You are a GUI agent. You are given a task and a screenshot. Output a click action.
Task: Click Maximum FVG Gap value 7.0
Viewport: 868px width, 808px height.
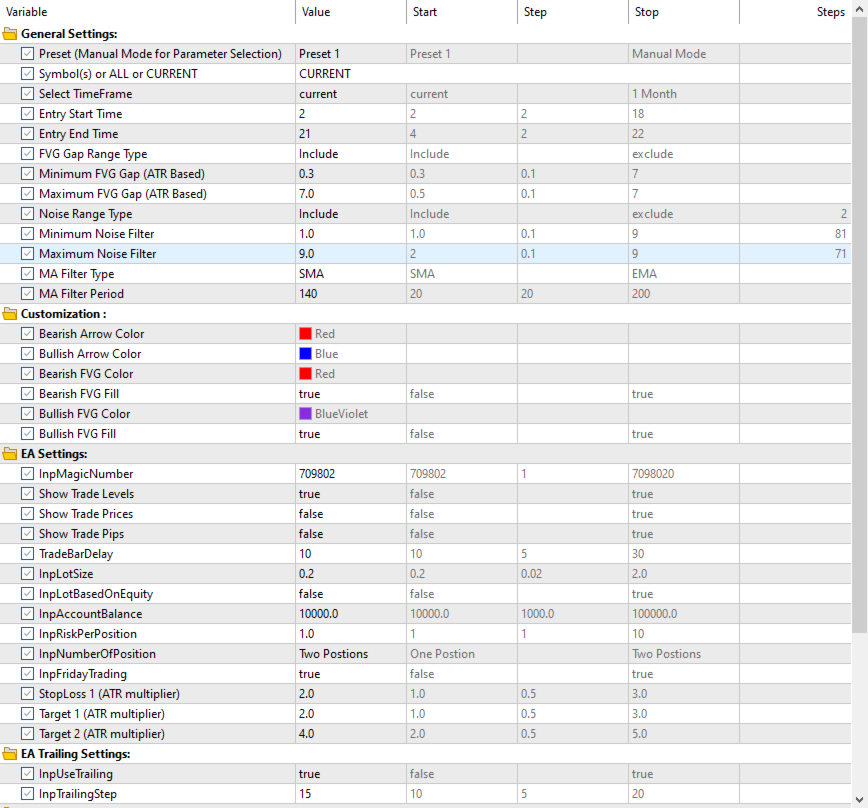coord(351,194)
